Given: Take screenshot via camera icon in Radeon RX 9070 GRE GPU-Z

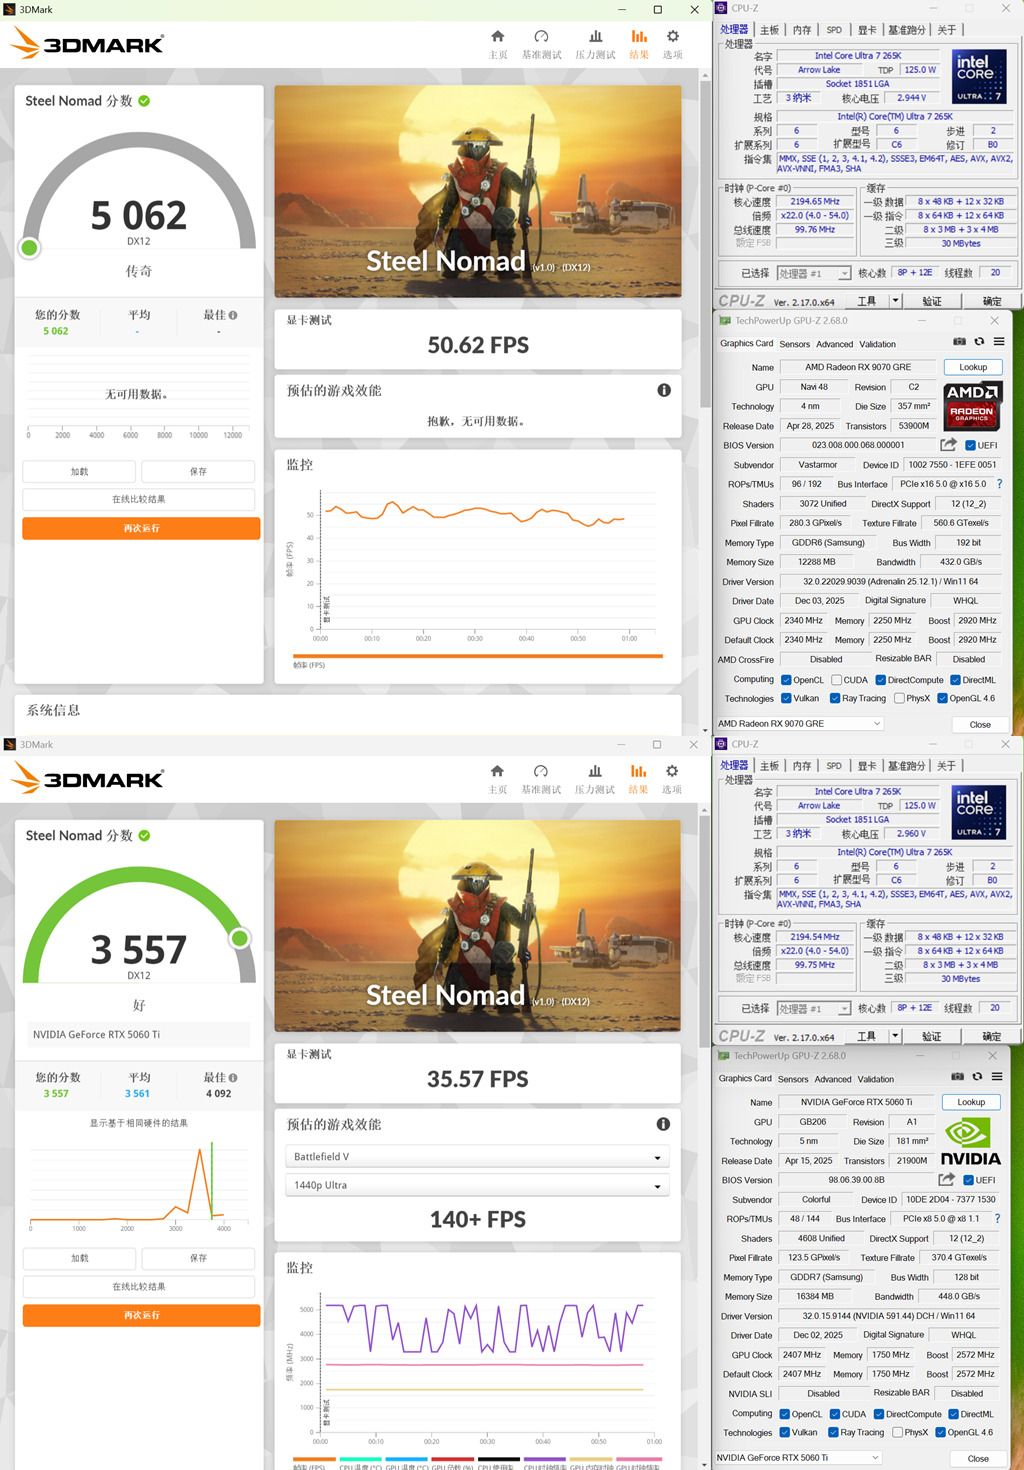Looking at the screenshot, I should point(959,342).
